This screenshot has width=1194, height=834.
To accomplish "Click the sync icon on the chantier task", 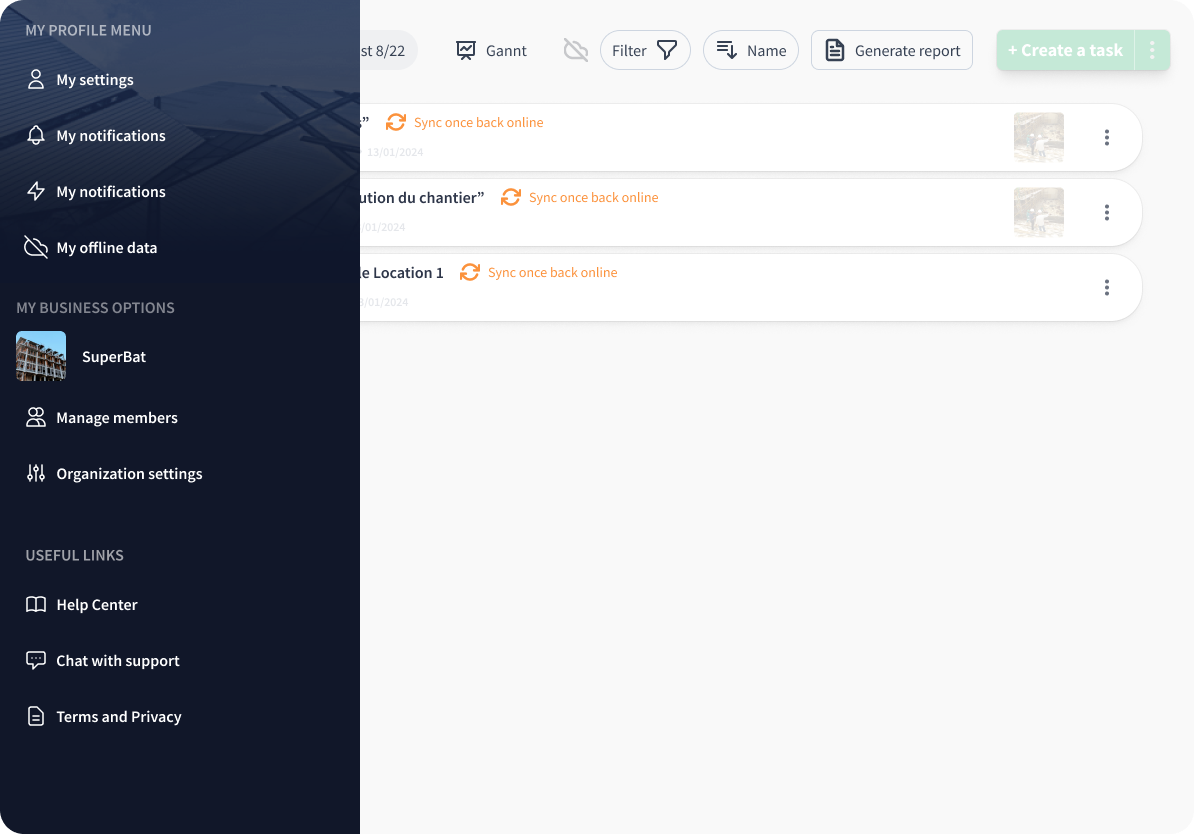I will pyautogui.click(x=511, y=197).
